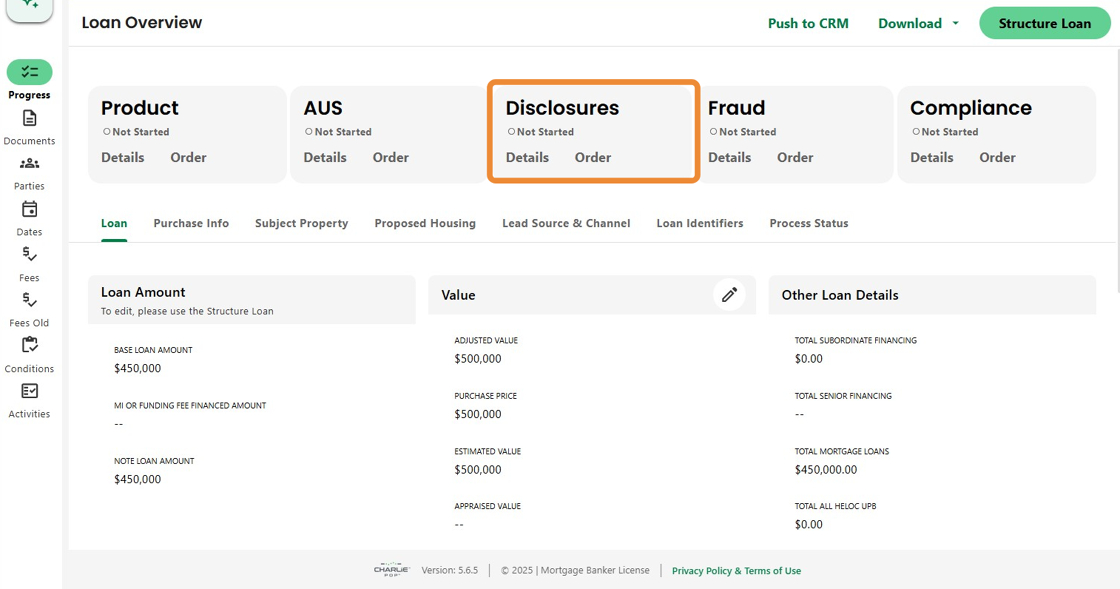This screenshot has width=1120, height=589.
Task: Select the Loan Identifiers tab
Action: (x=699, y=223)
